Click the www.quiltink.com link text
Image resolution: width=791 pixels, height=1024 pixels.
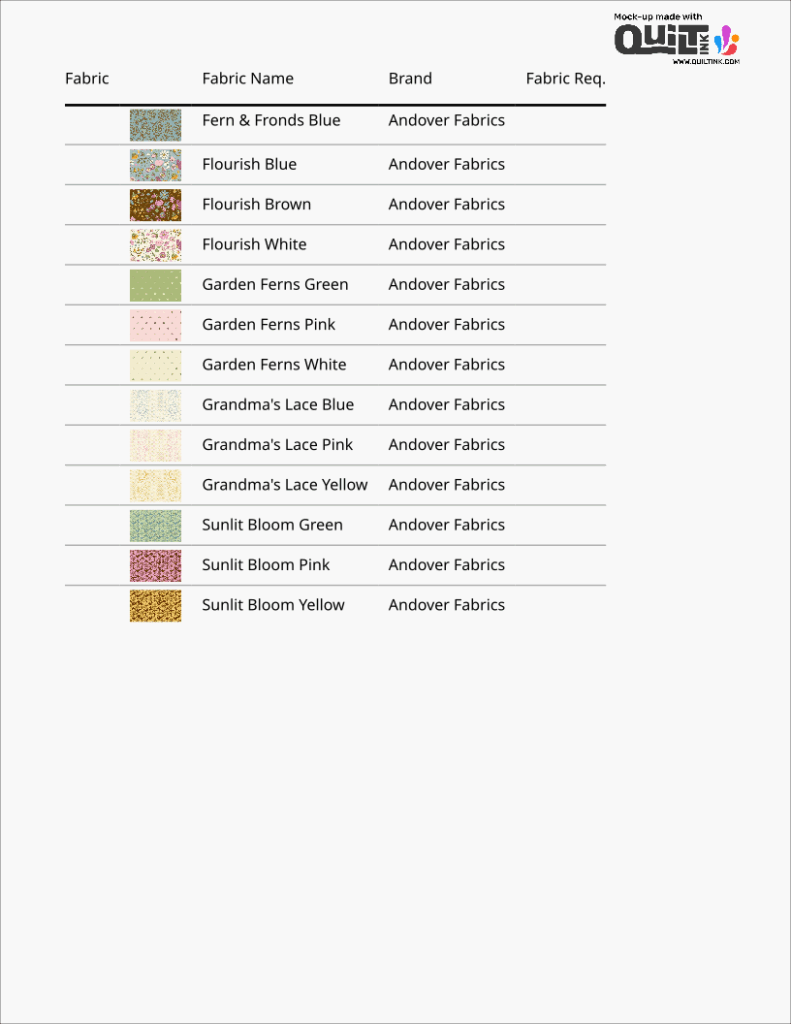click(706, 62)
